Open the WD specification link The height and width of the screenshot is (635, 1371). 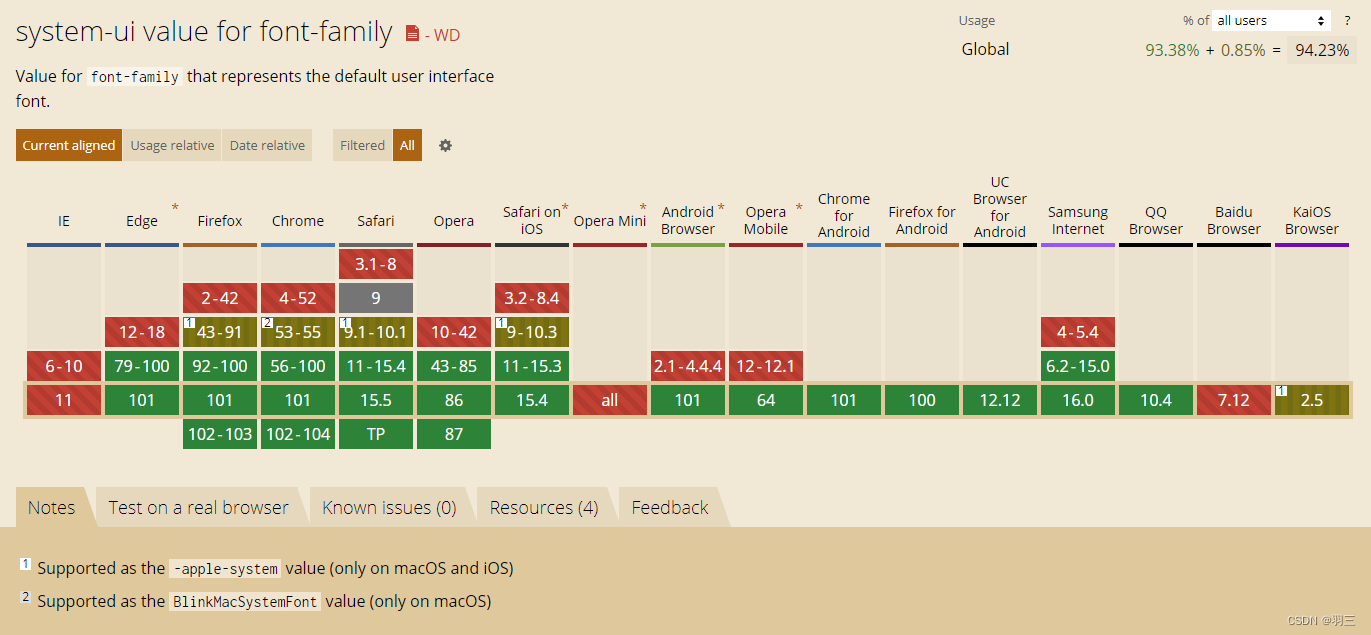[x=445, y=34]
